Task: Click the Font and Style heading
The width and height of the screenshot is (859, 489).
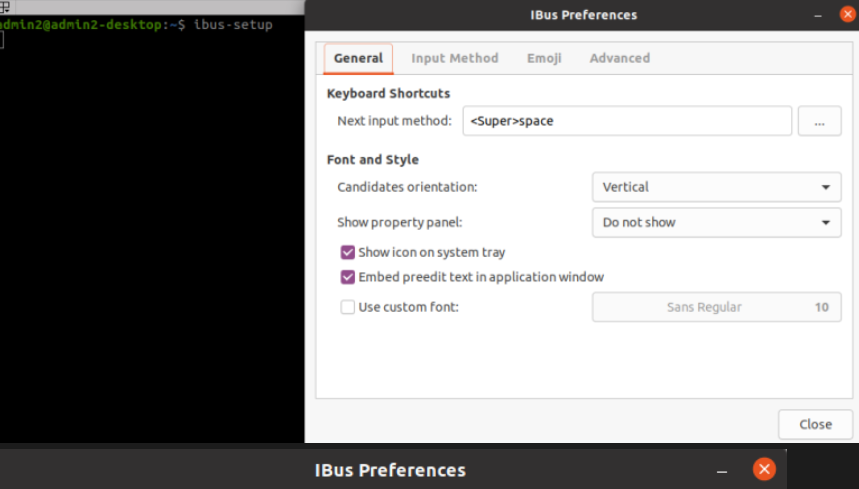Action: [373, 160]
